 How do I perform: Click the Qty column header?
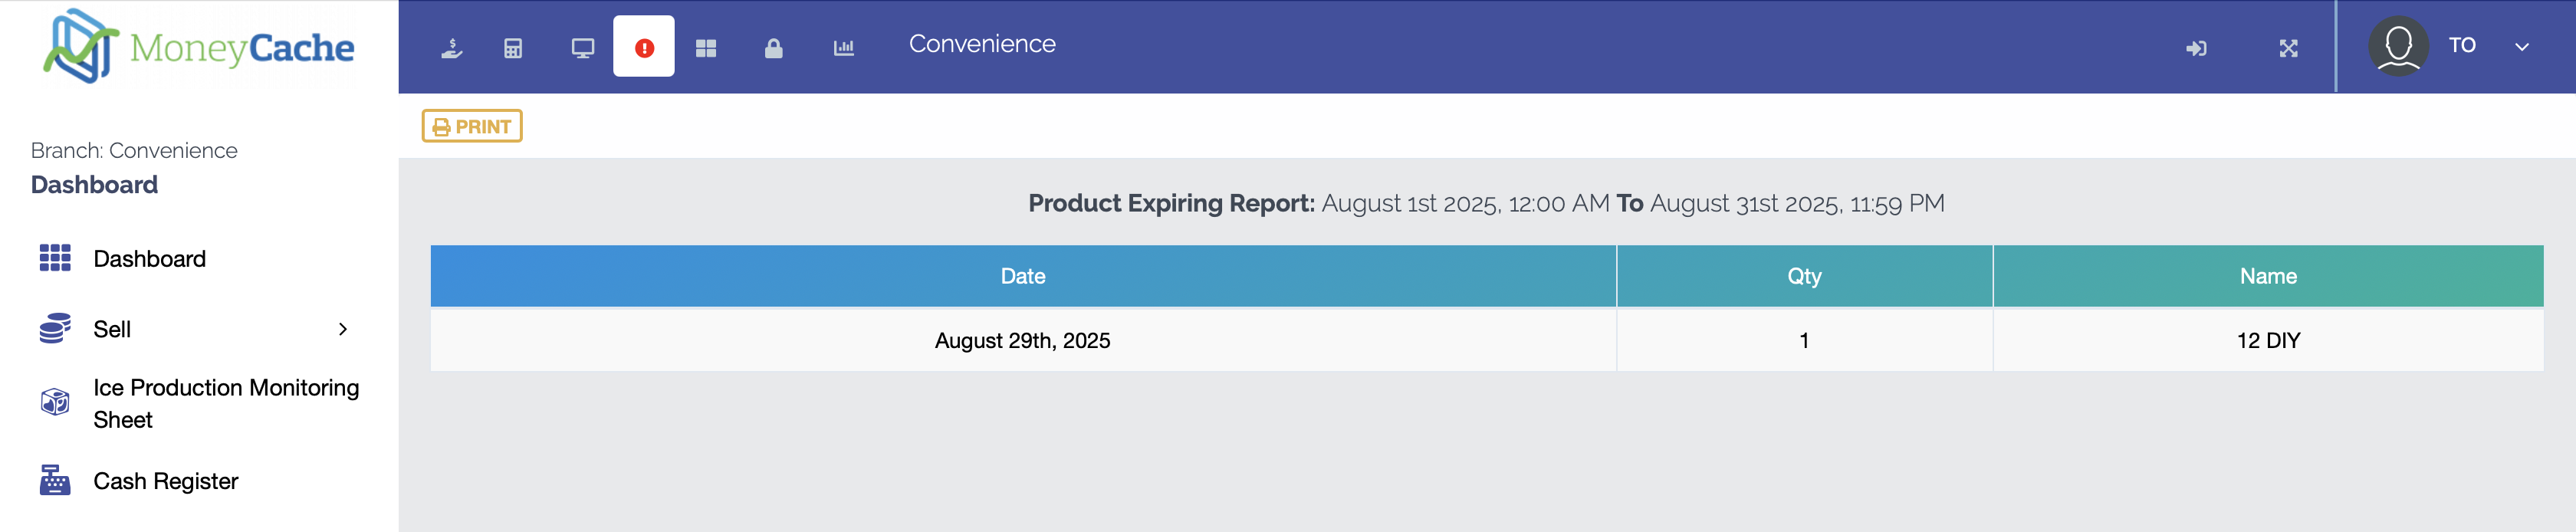coord(1803,276)
